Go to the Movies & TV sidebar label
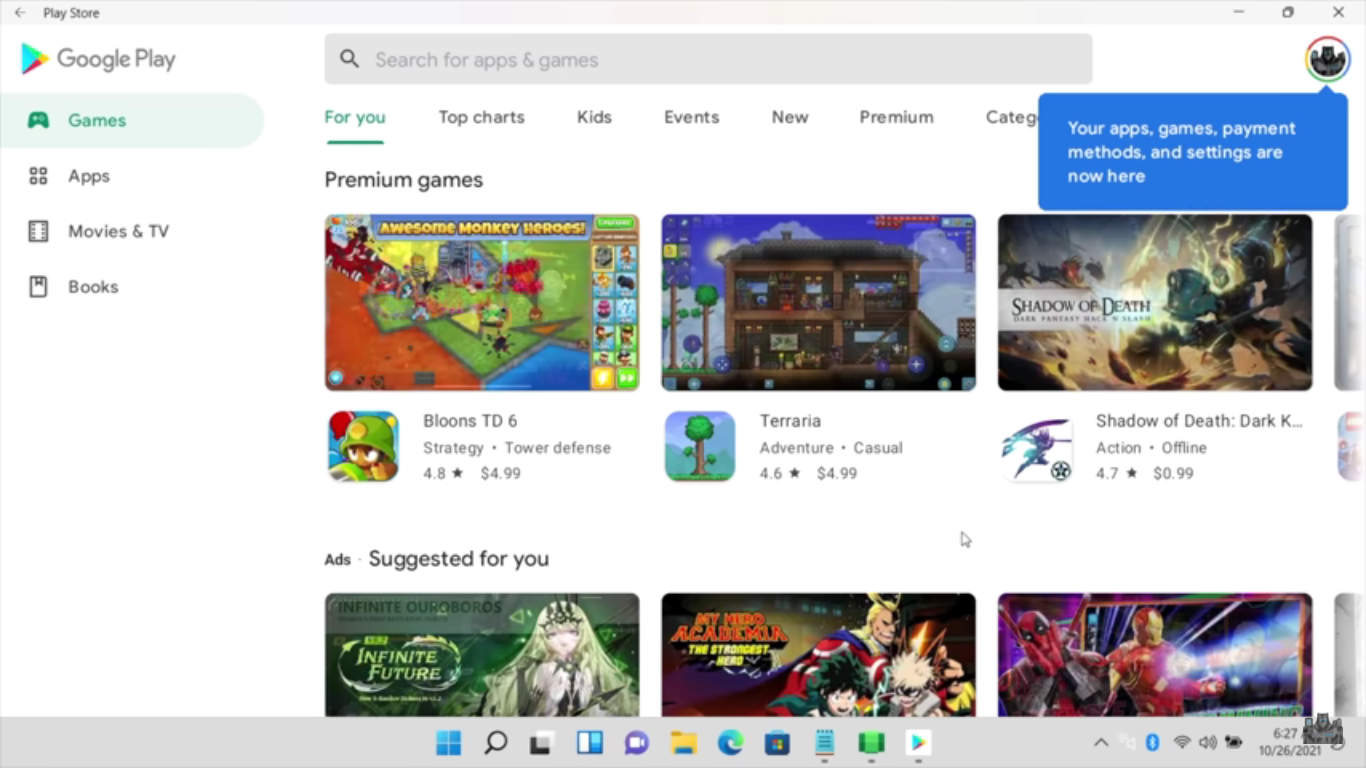Image resolution: width=1366 pixels, height=768 pixels. point(118,231)
